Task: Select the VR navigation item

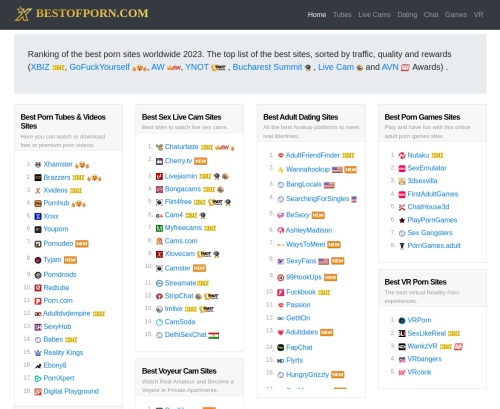Action: point(478,15)
